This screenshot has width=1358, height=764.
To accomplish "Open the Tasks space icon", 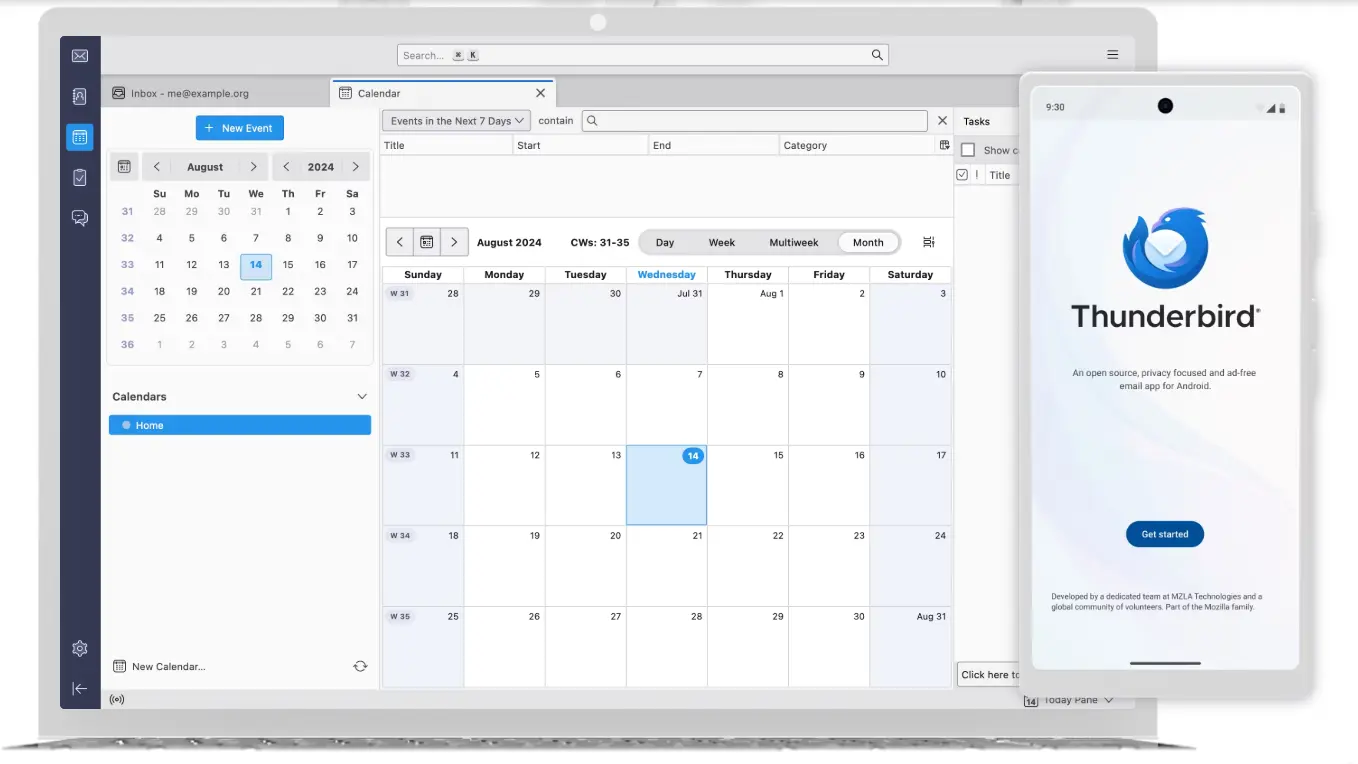I will coord(80,177).
